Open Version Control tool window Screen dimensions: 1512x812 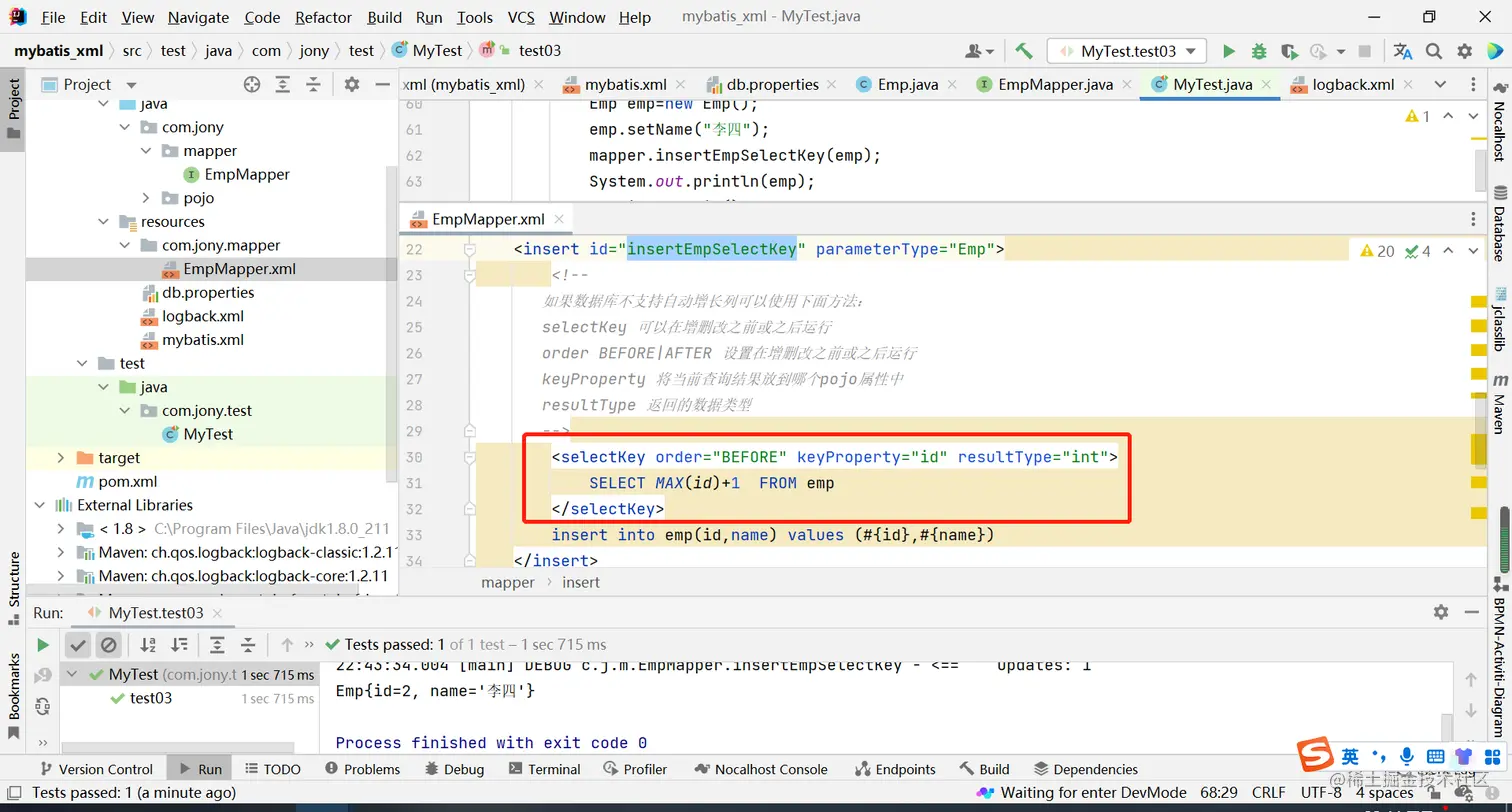point(96,769)
